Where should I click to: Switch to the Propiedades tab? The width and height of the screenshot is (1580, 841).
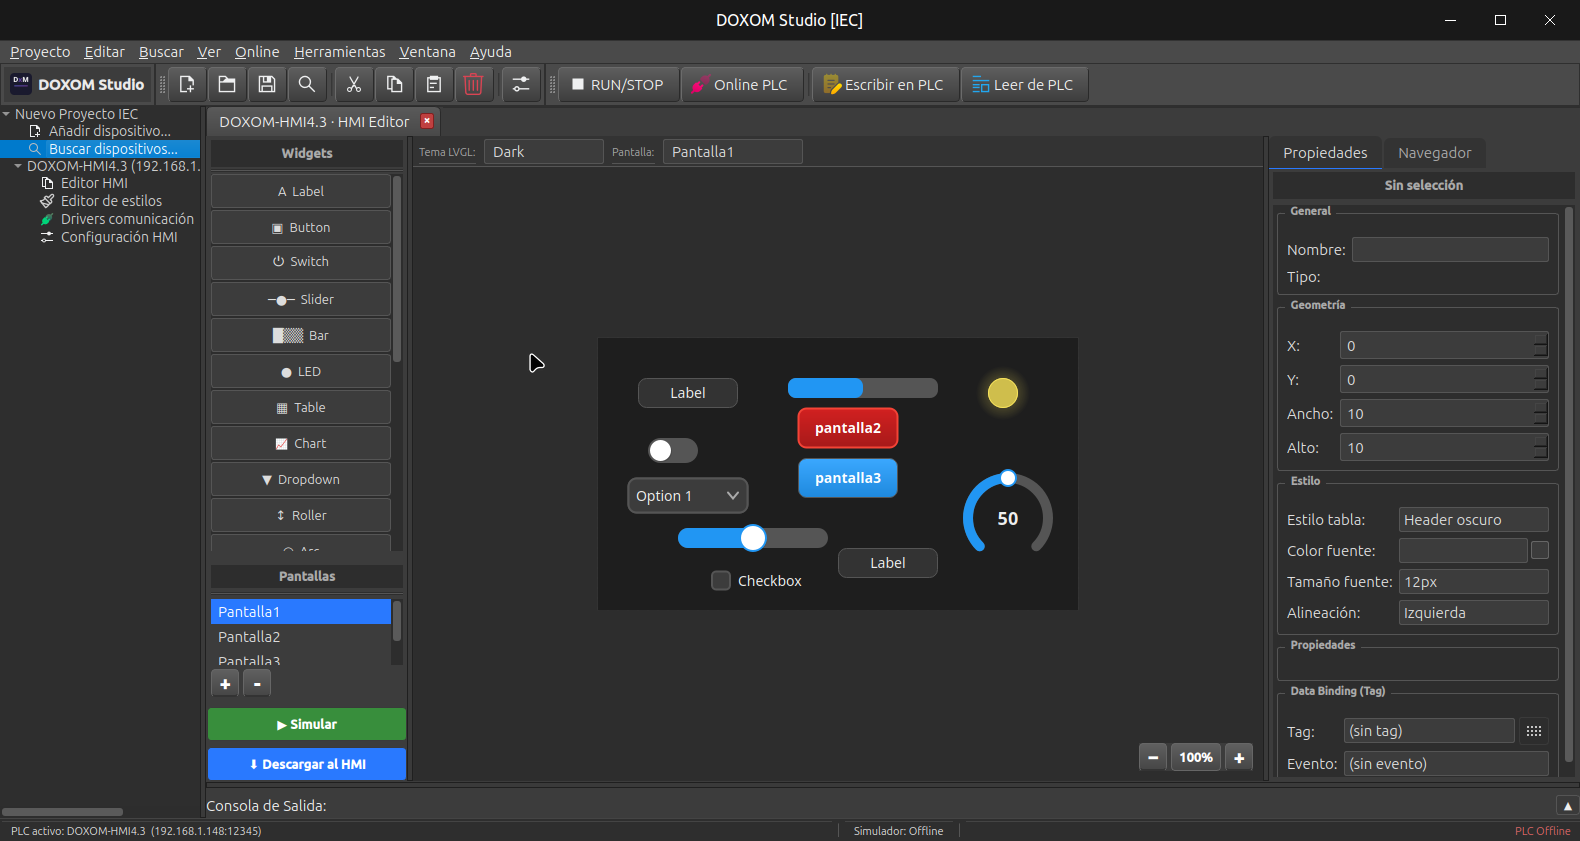[x=1325, y=153]
